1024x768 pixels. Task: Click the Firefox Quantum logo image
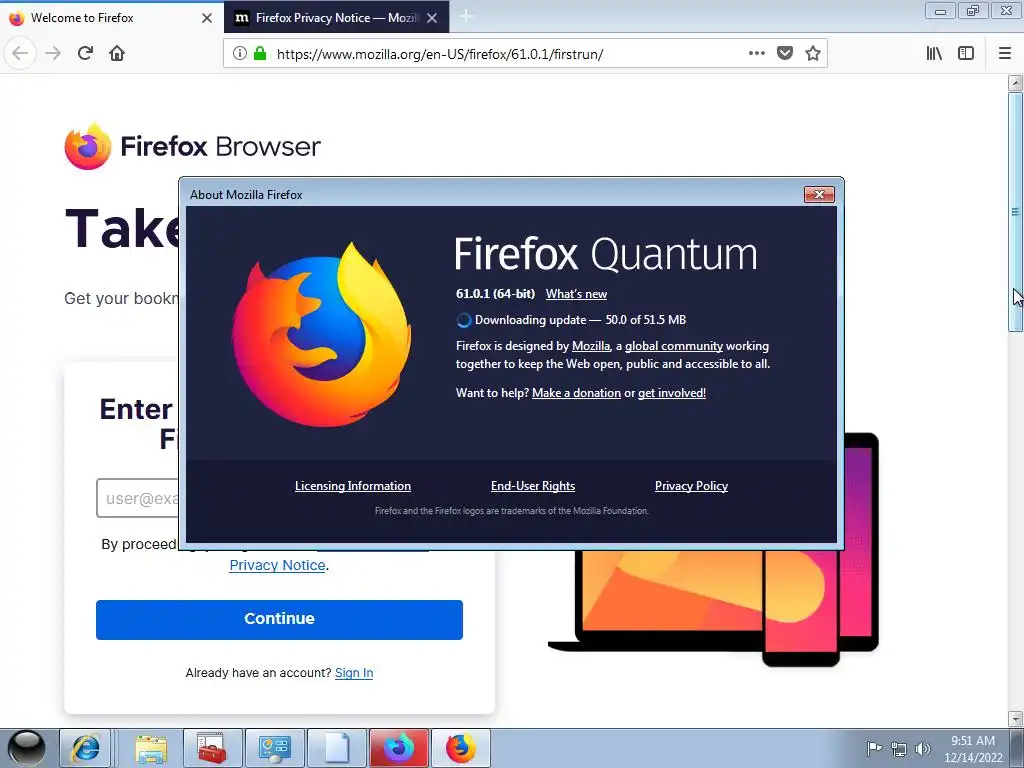(x=321, y=334)
